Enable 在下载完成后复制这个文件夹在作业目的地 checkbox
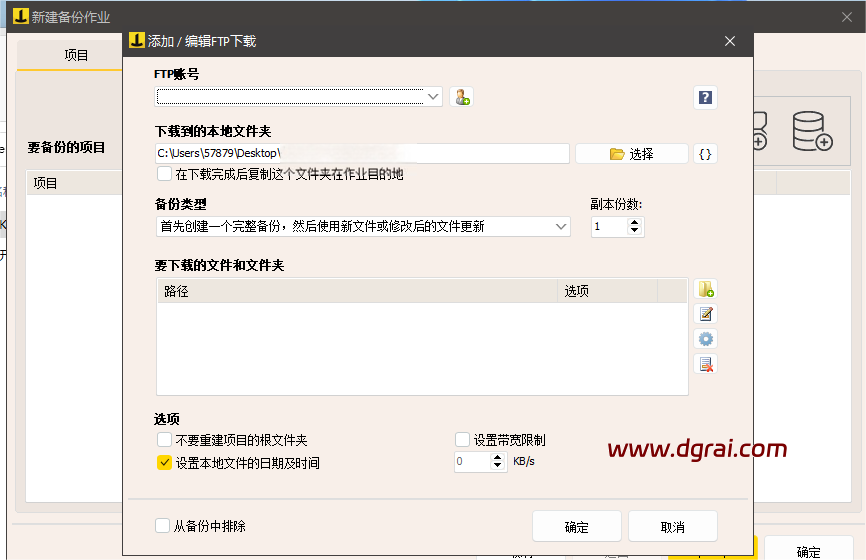The width and height of the screenshot is (866, 560). pyautogui.click(x=165, y=174)
